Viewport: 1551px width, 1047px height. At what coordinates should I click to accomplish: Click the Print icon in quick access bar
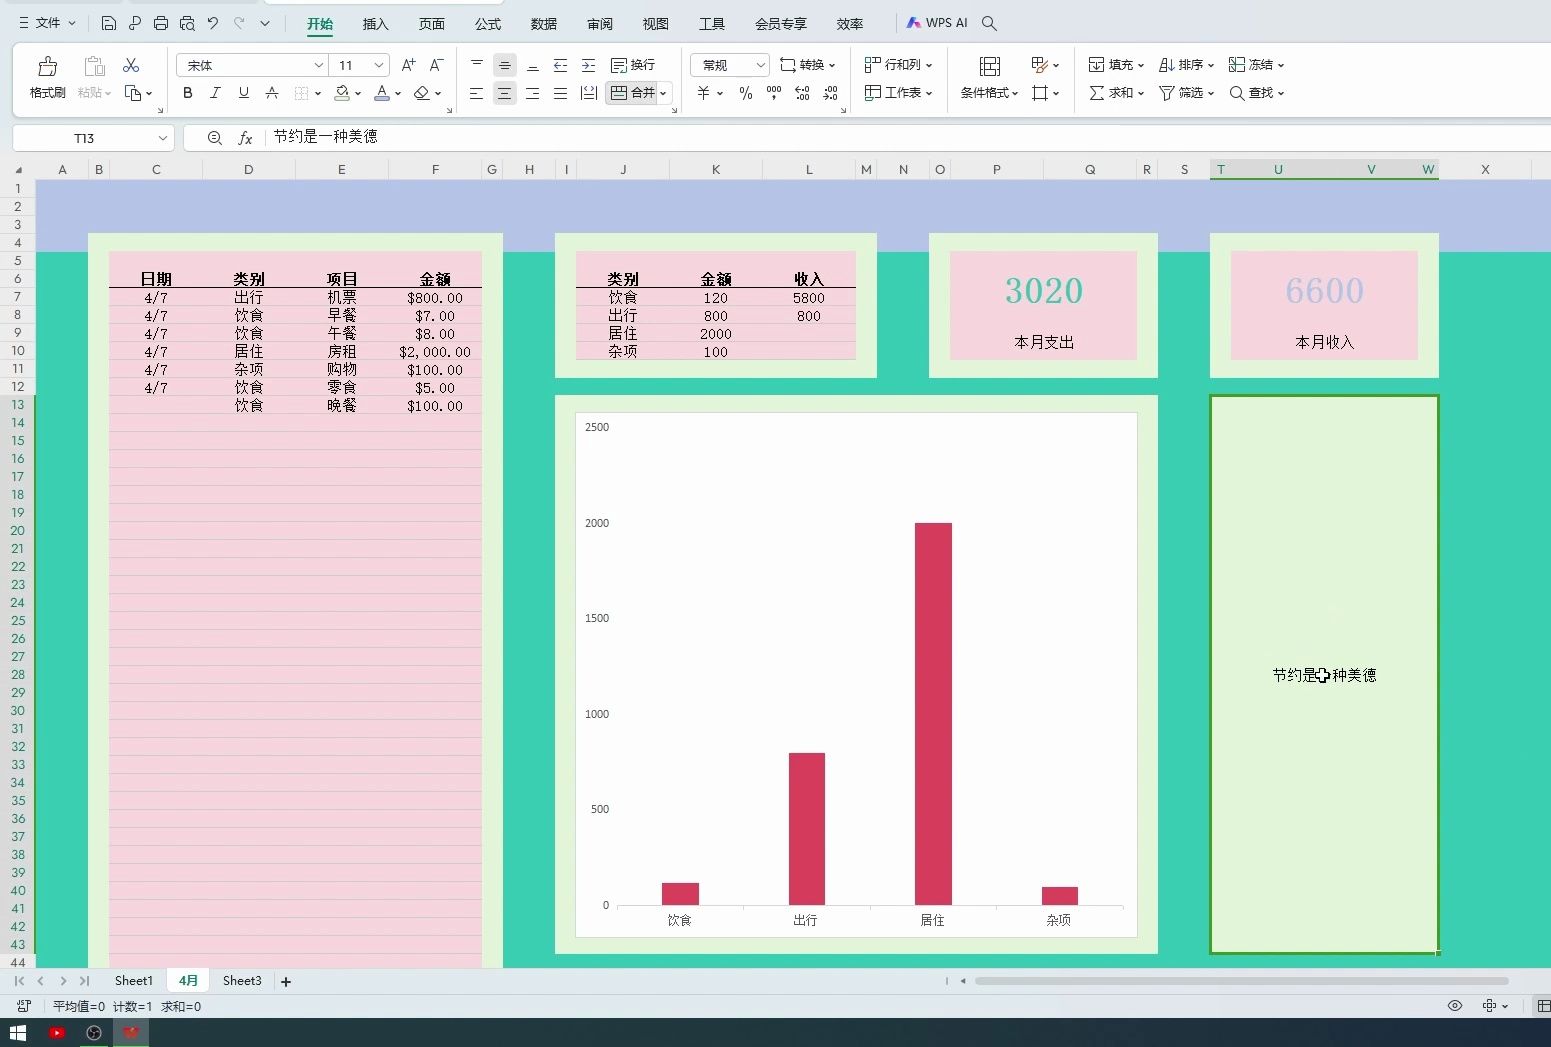161,23
